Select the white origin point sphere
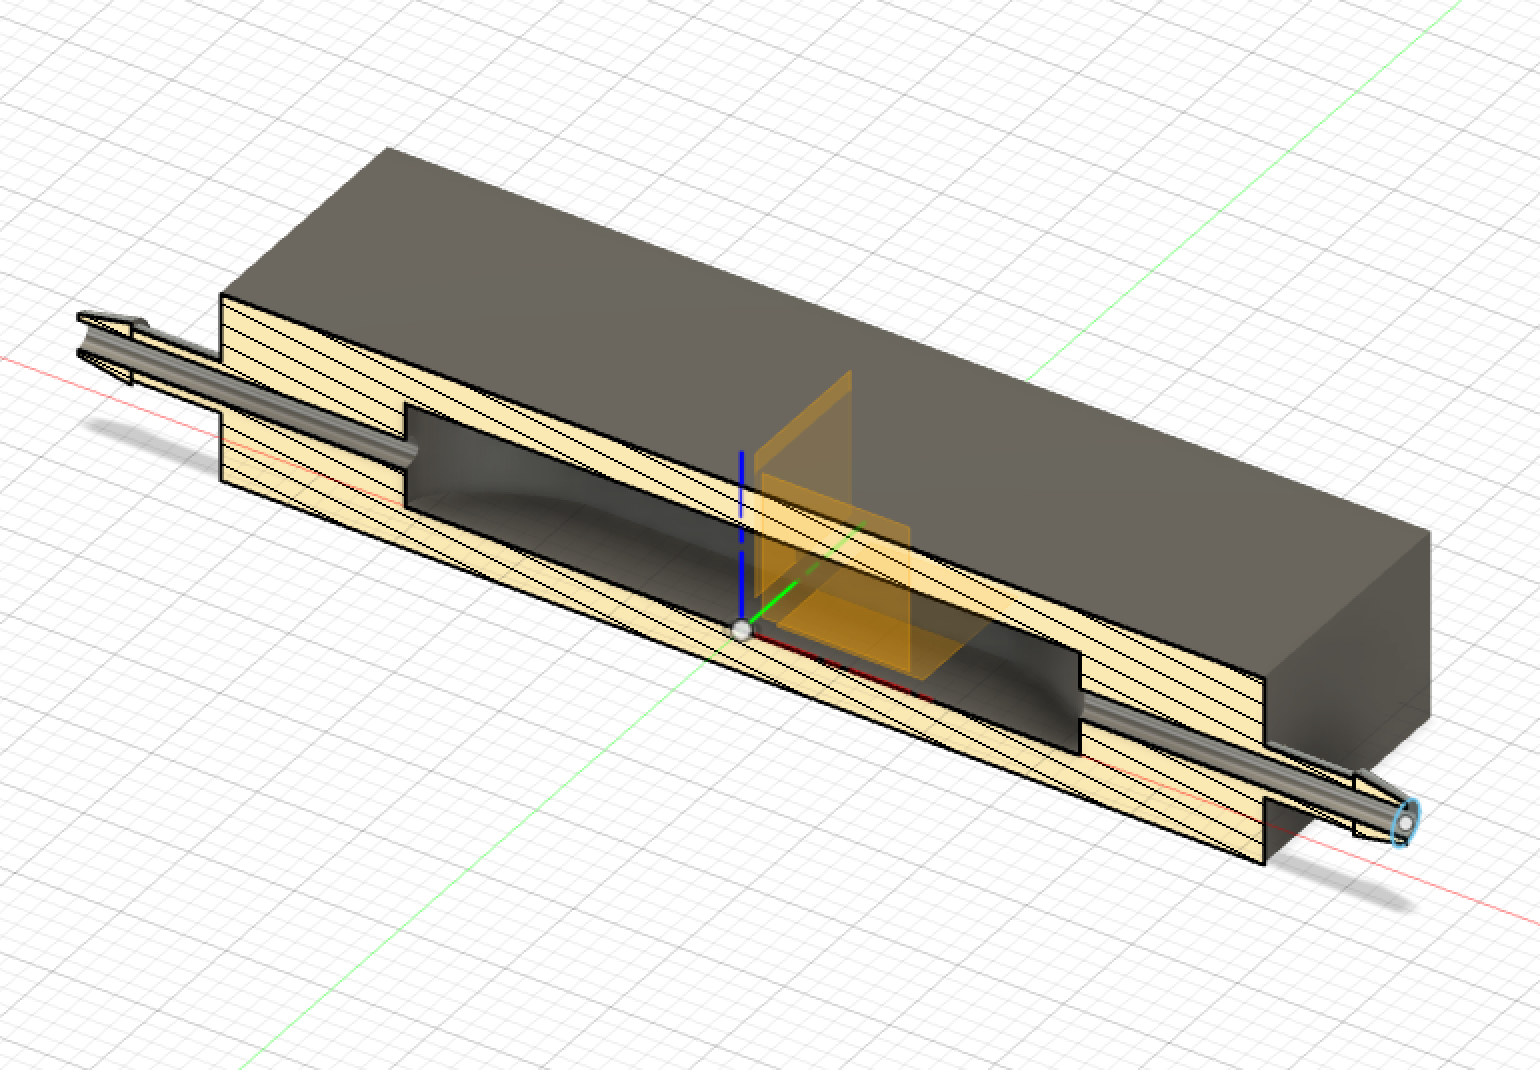The width and height of the screenshot is (1540, 1070). tap(741, 630)
